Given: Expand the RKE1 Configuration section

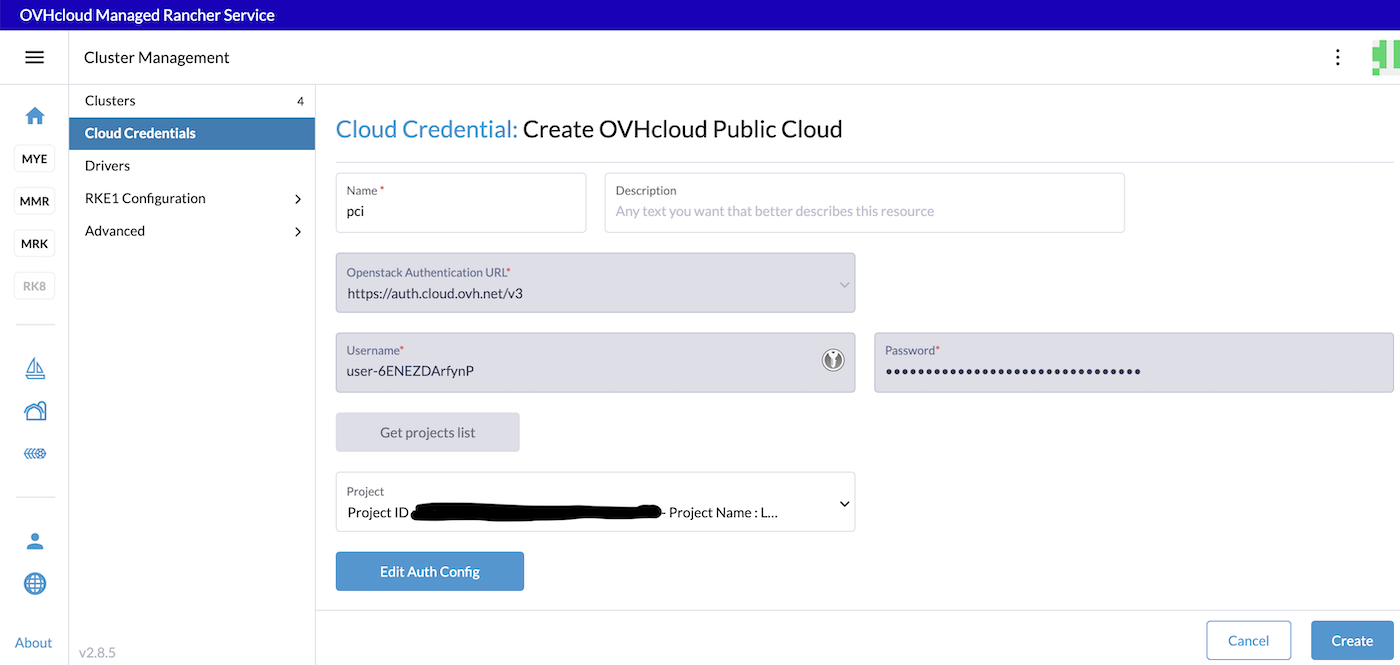Looking at the screenshot, I should pyautogui.click(x=191, y=198).
